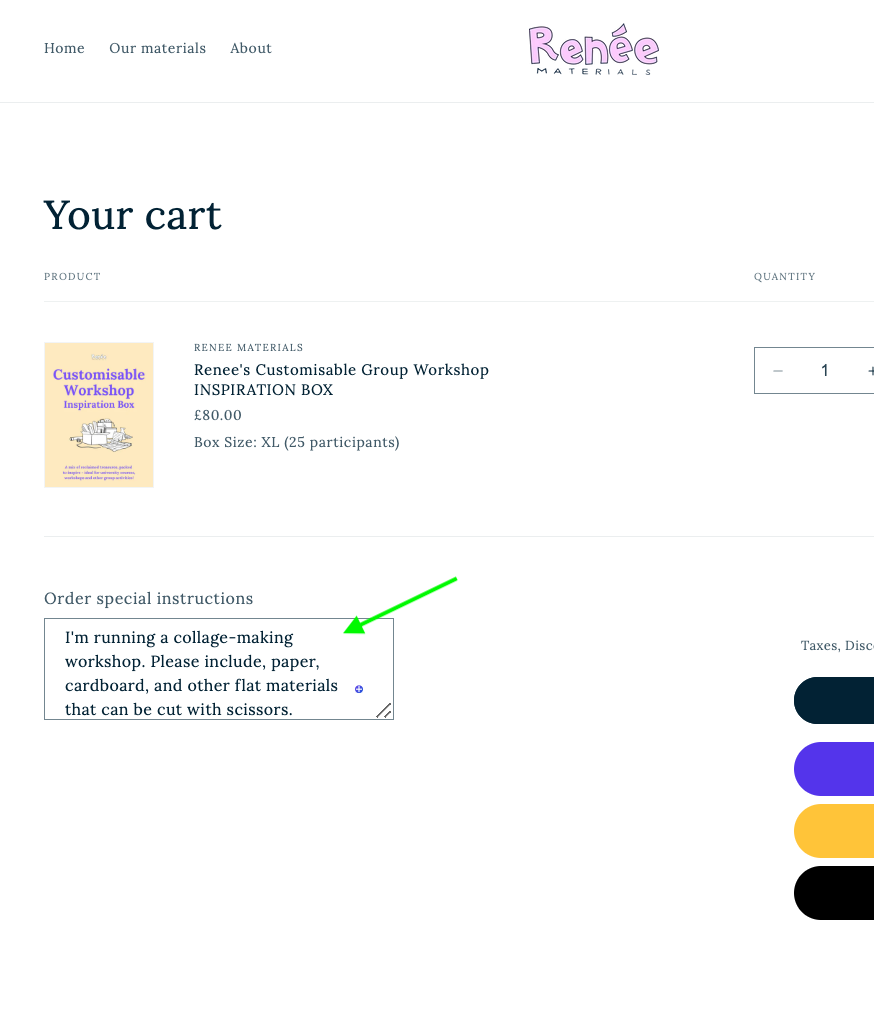Increase quantity with the plus button
The height and width of the screenshot is (1016, 874).
click(870, 371)
